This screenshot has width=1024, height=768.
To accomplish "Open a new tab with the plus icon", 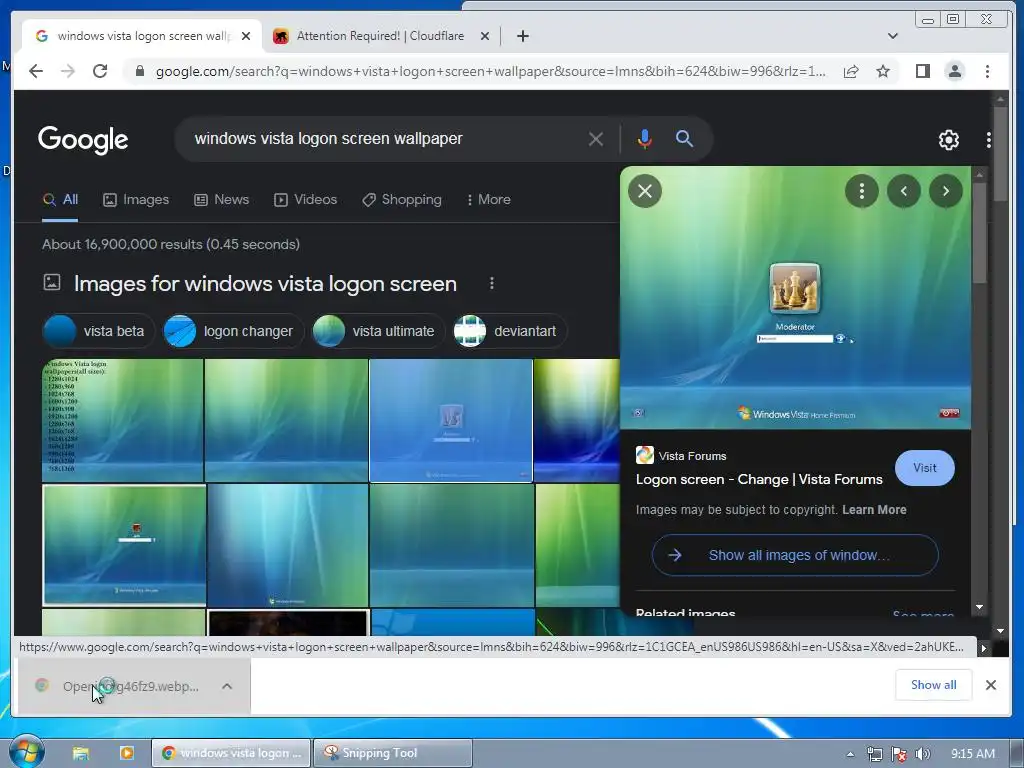I will (x=522, y=36).
